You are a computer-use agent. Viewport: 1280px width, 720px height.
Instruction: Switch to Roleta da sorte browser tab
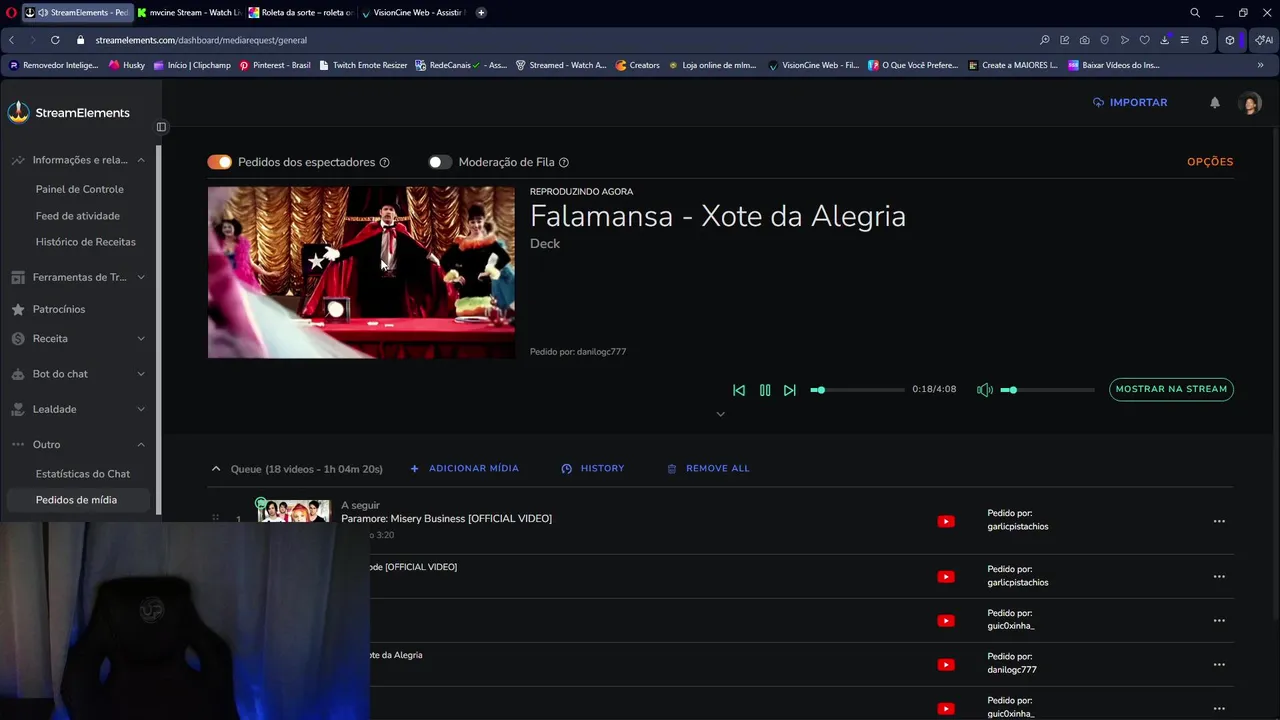point(301,13)
